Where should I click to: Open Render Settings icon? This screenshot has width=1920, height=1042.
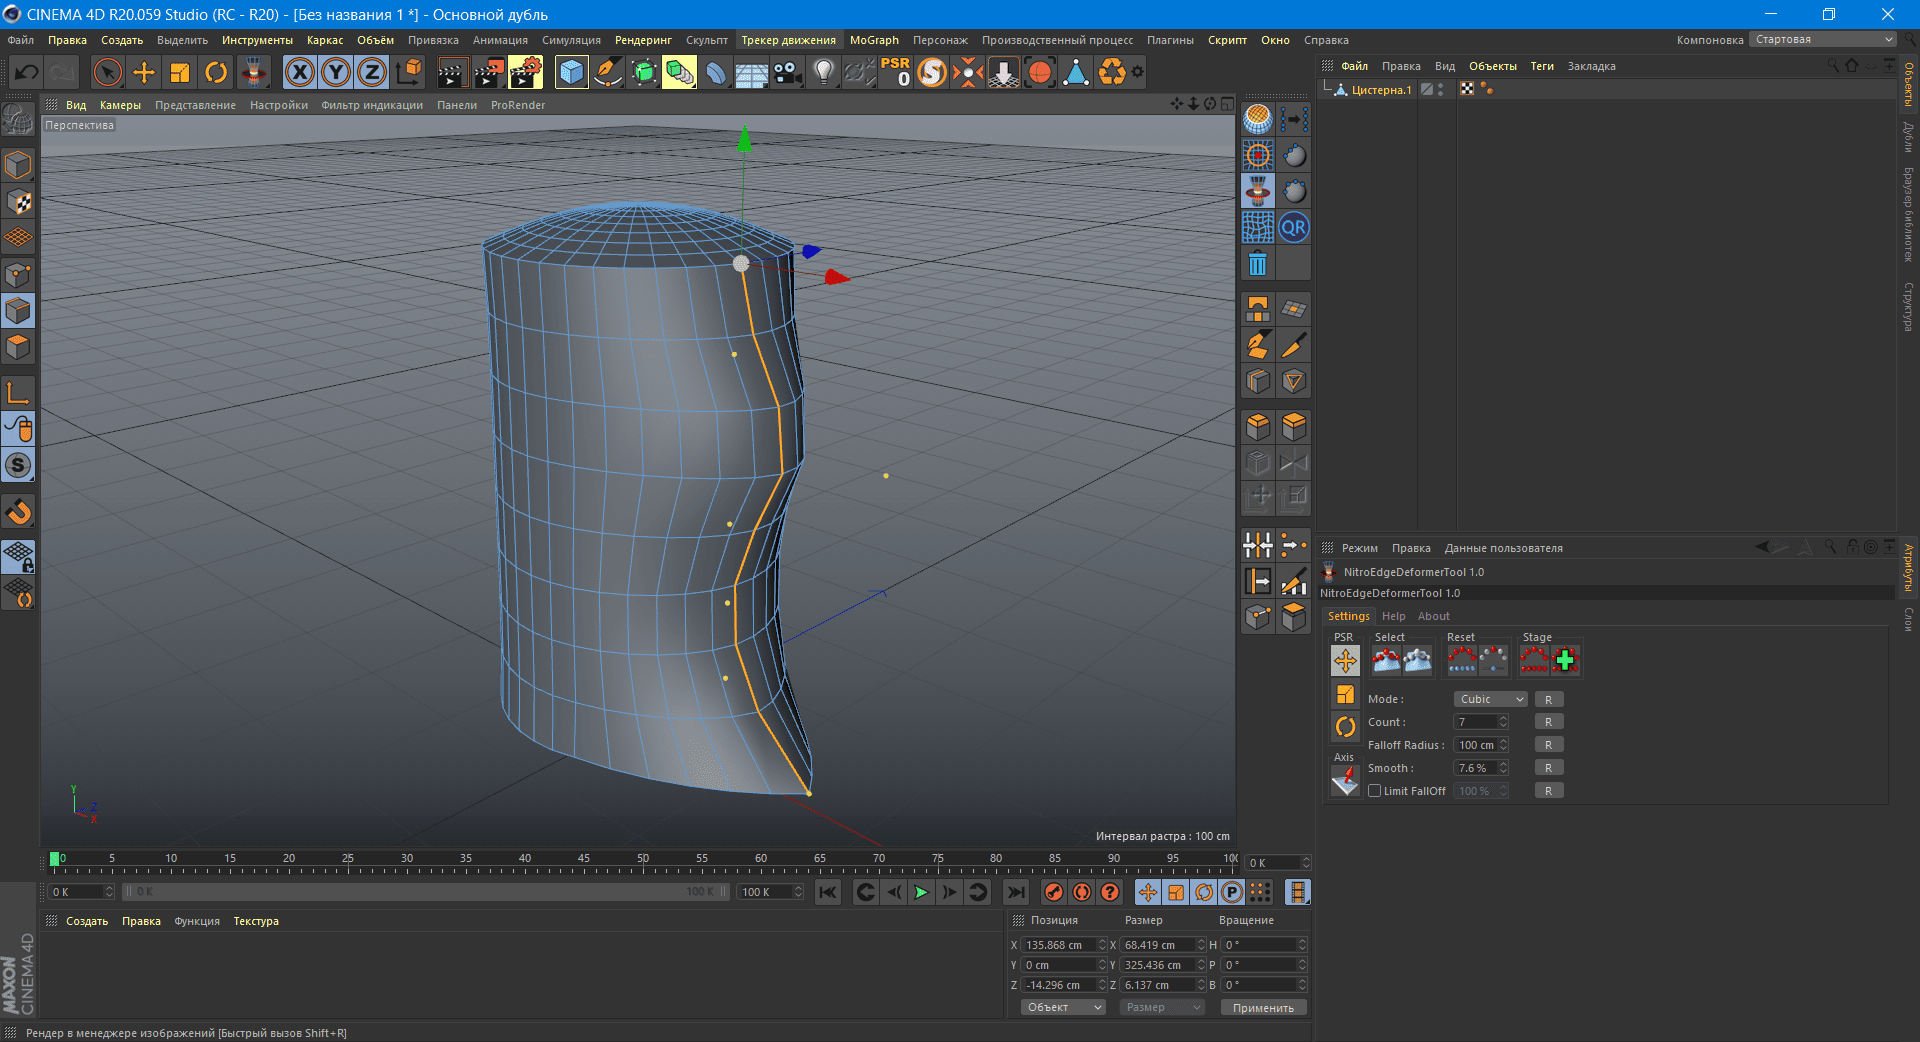point(525,72)
